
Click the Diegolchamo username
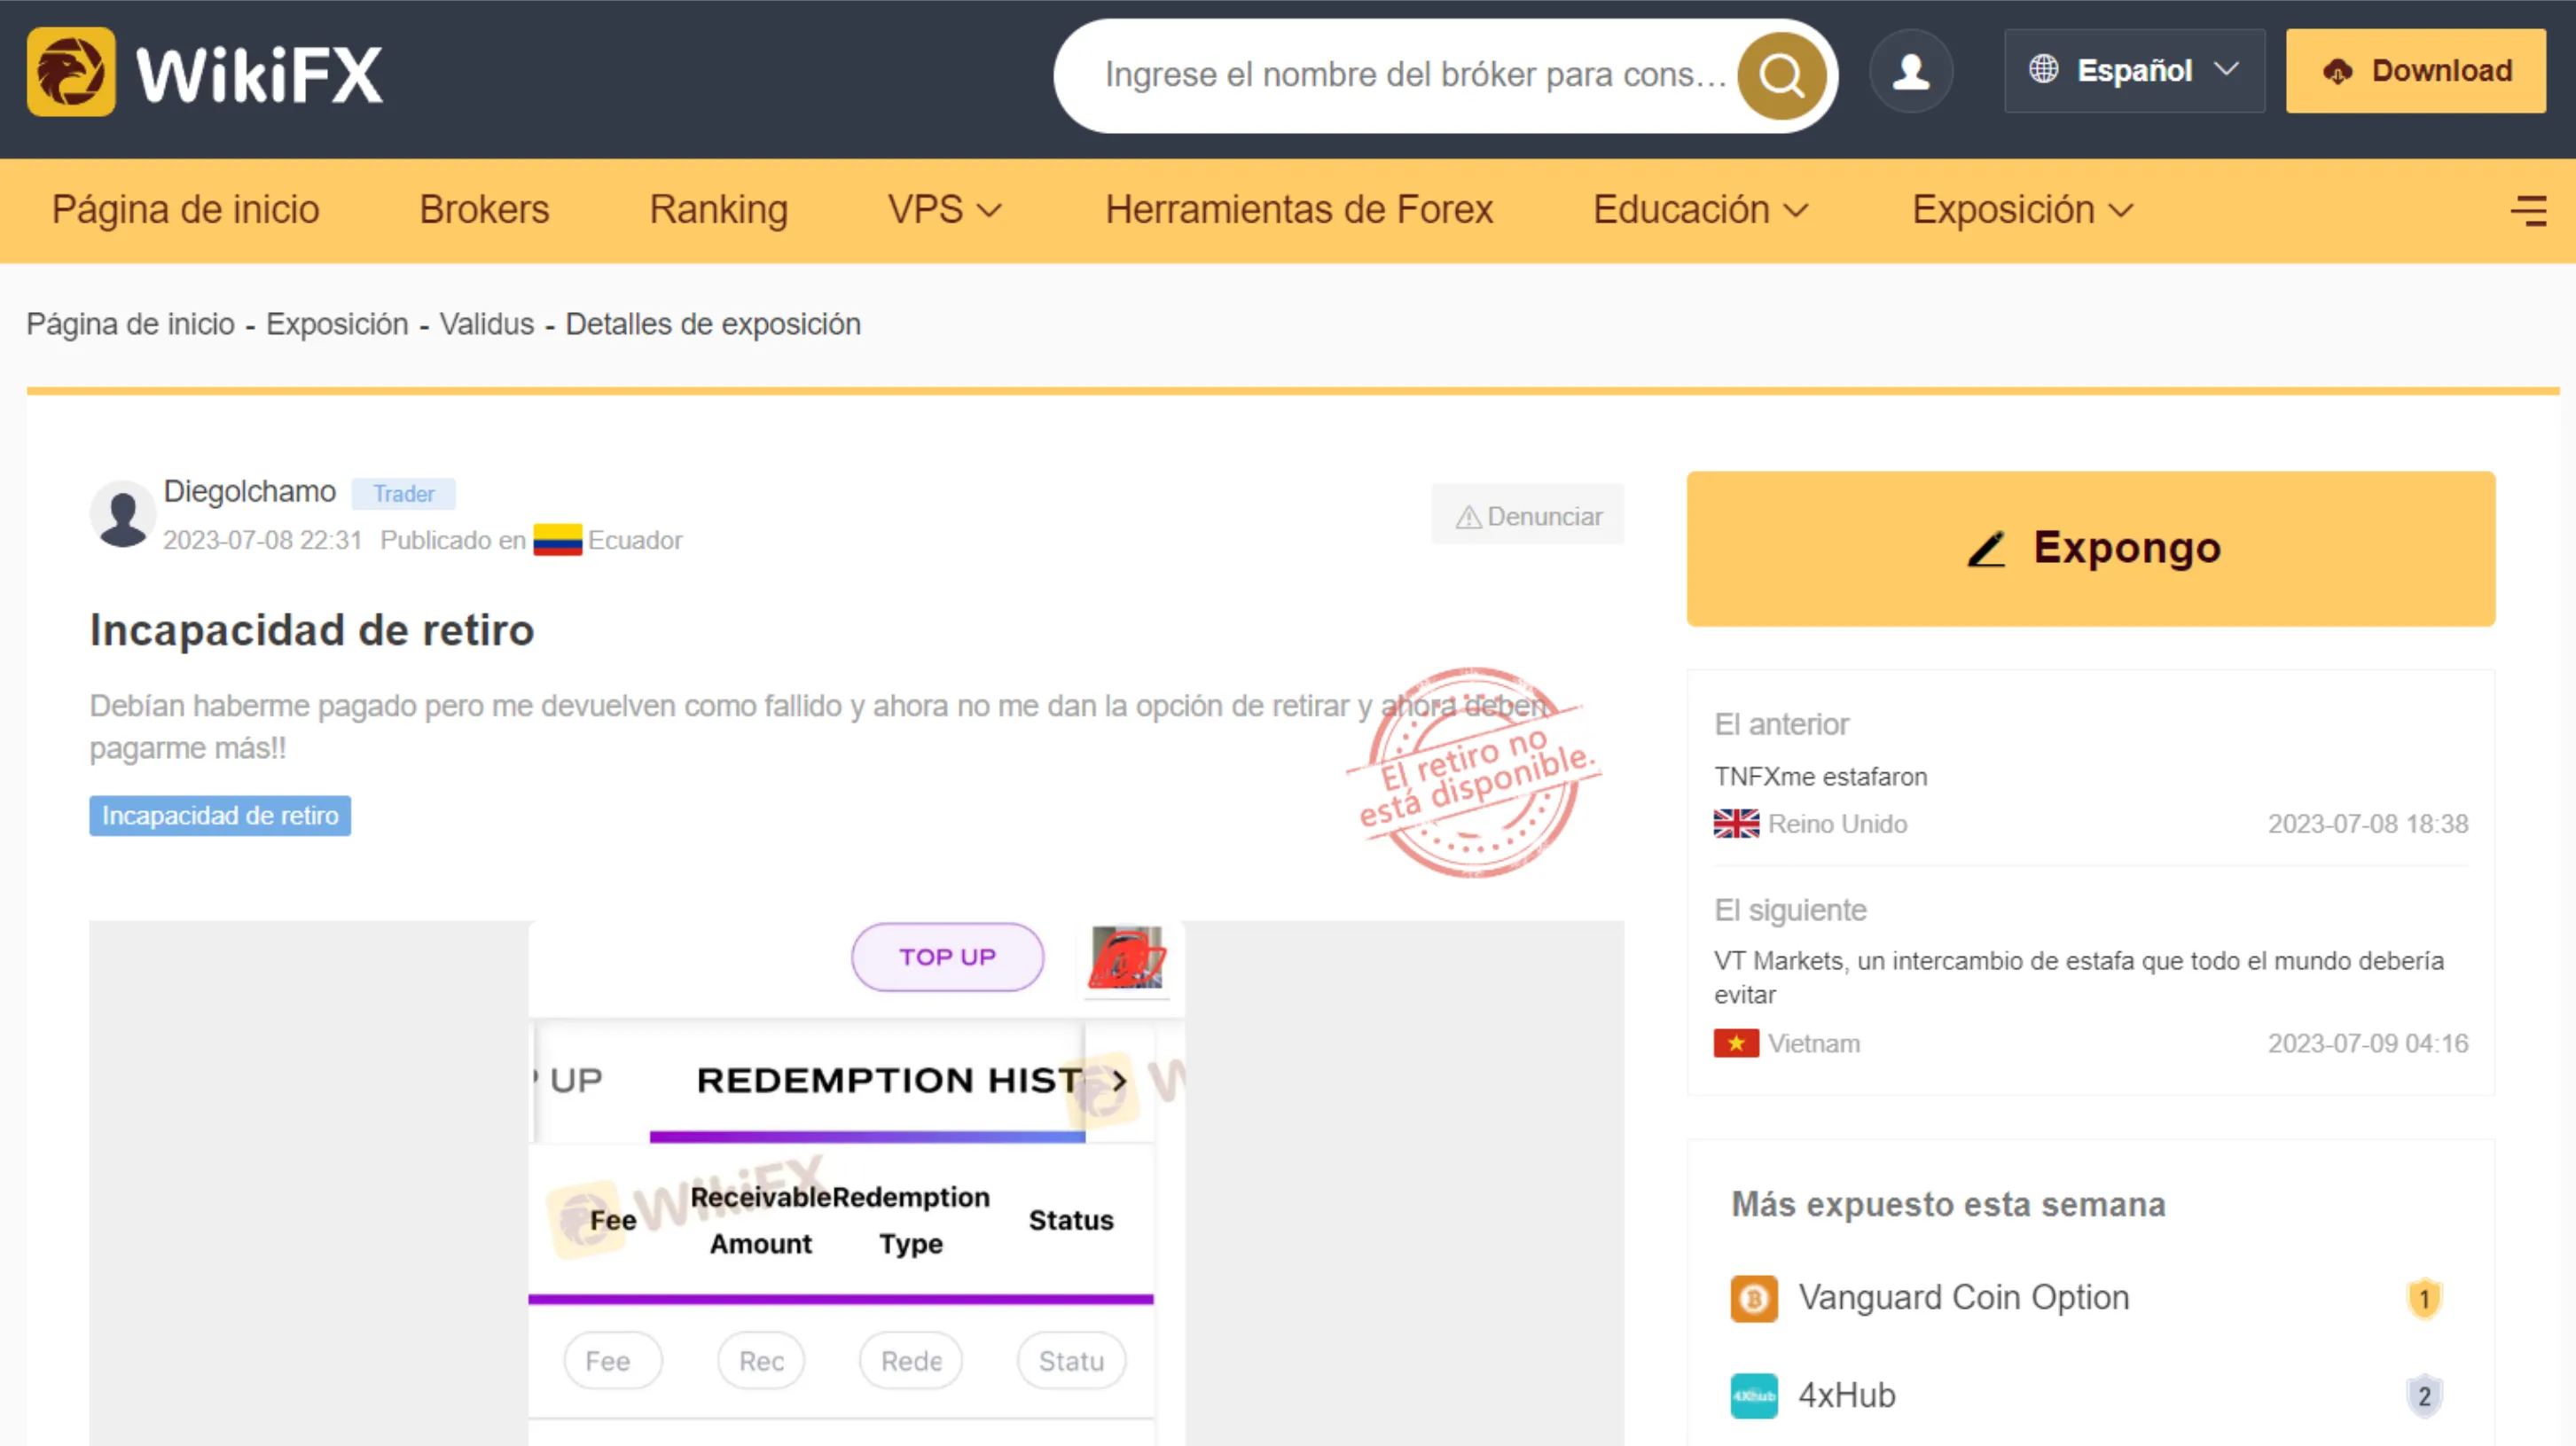coord(250,492)
